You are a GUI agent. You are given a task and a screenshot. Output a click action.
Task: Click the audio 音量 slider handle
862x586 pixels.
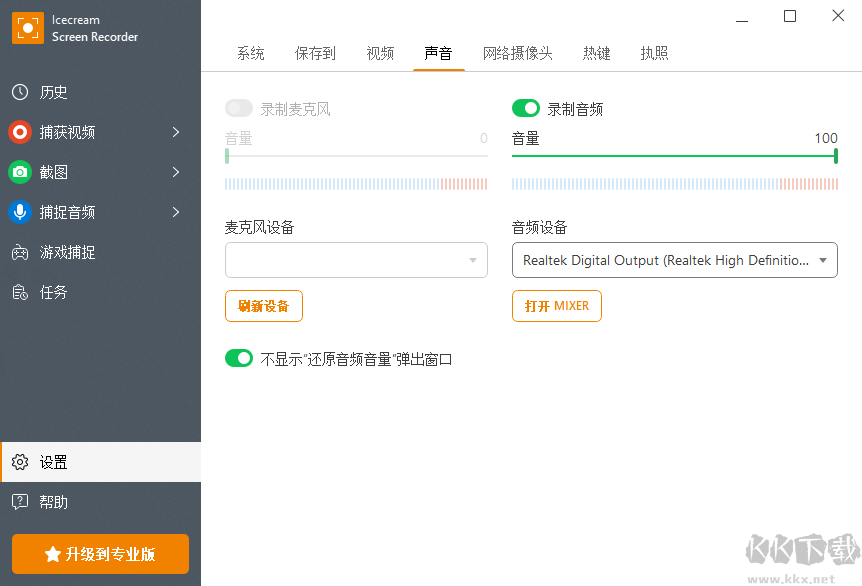835,156
